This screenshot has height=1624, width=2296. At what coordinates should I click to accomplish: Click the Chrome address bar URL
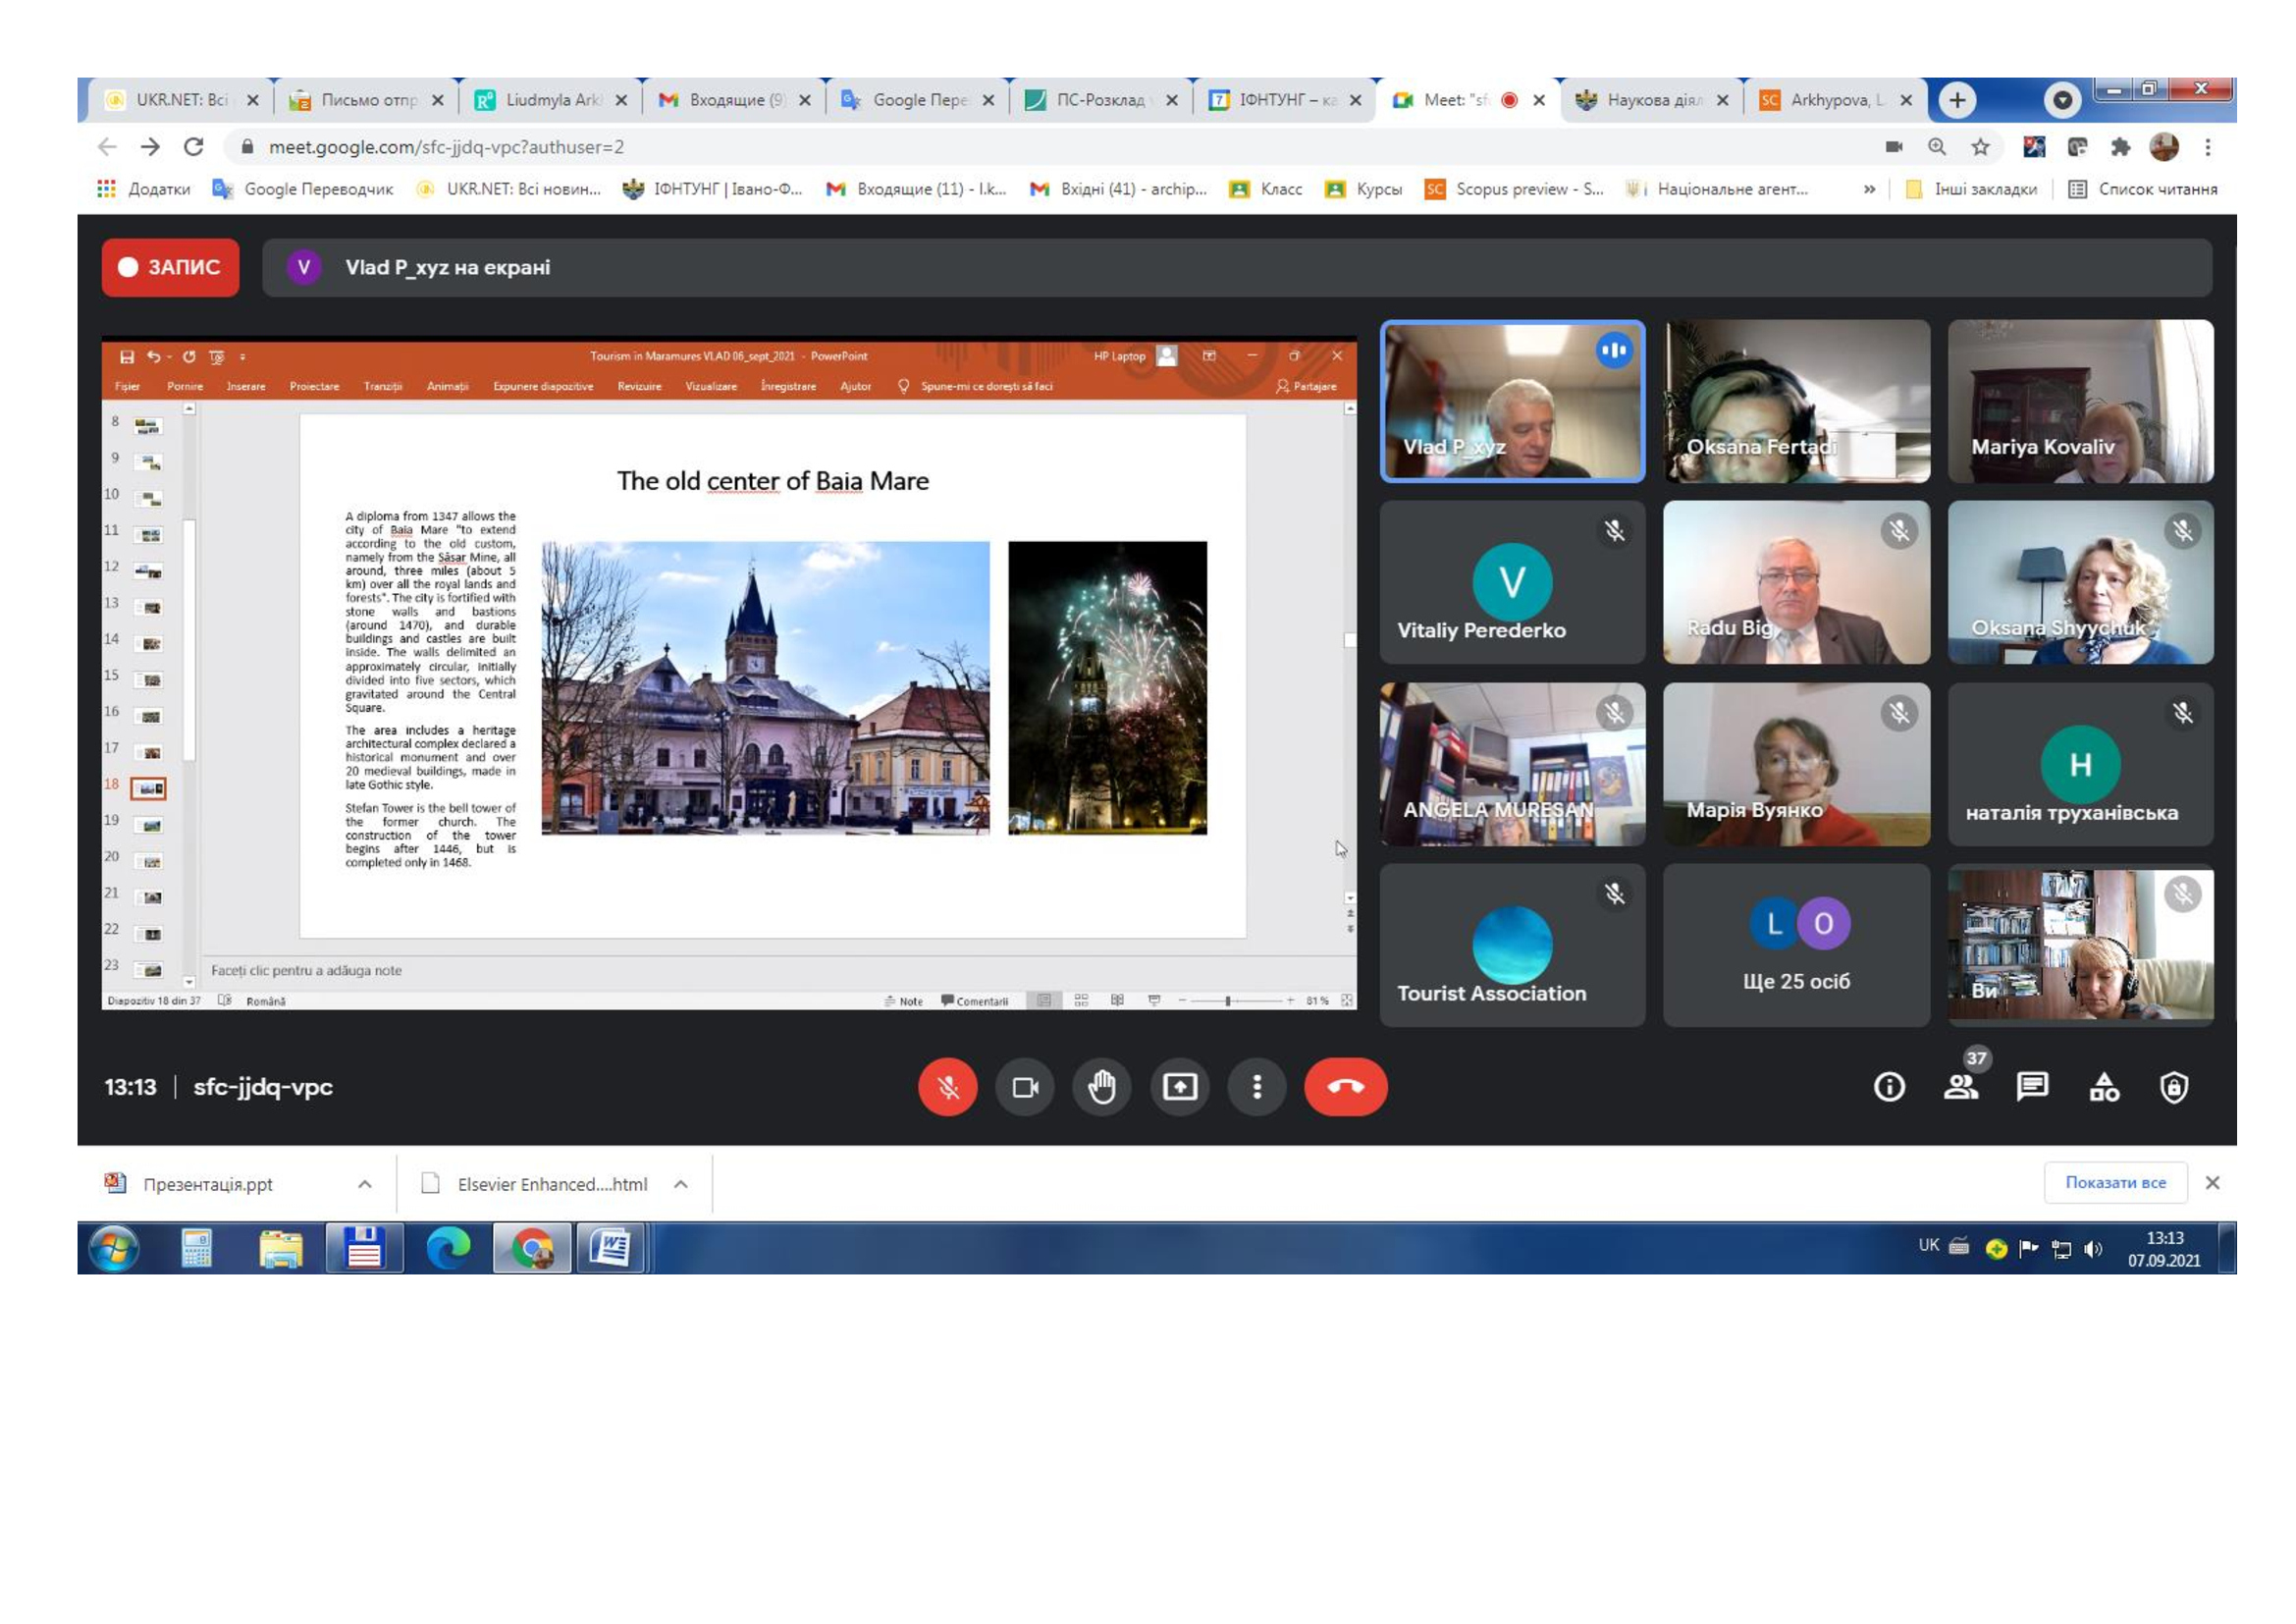(446, 148)
